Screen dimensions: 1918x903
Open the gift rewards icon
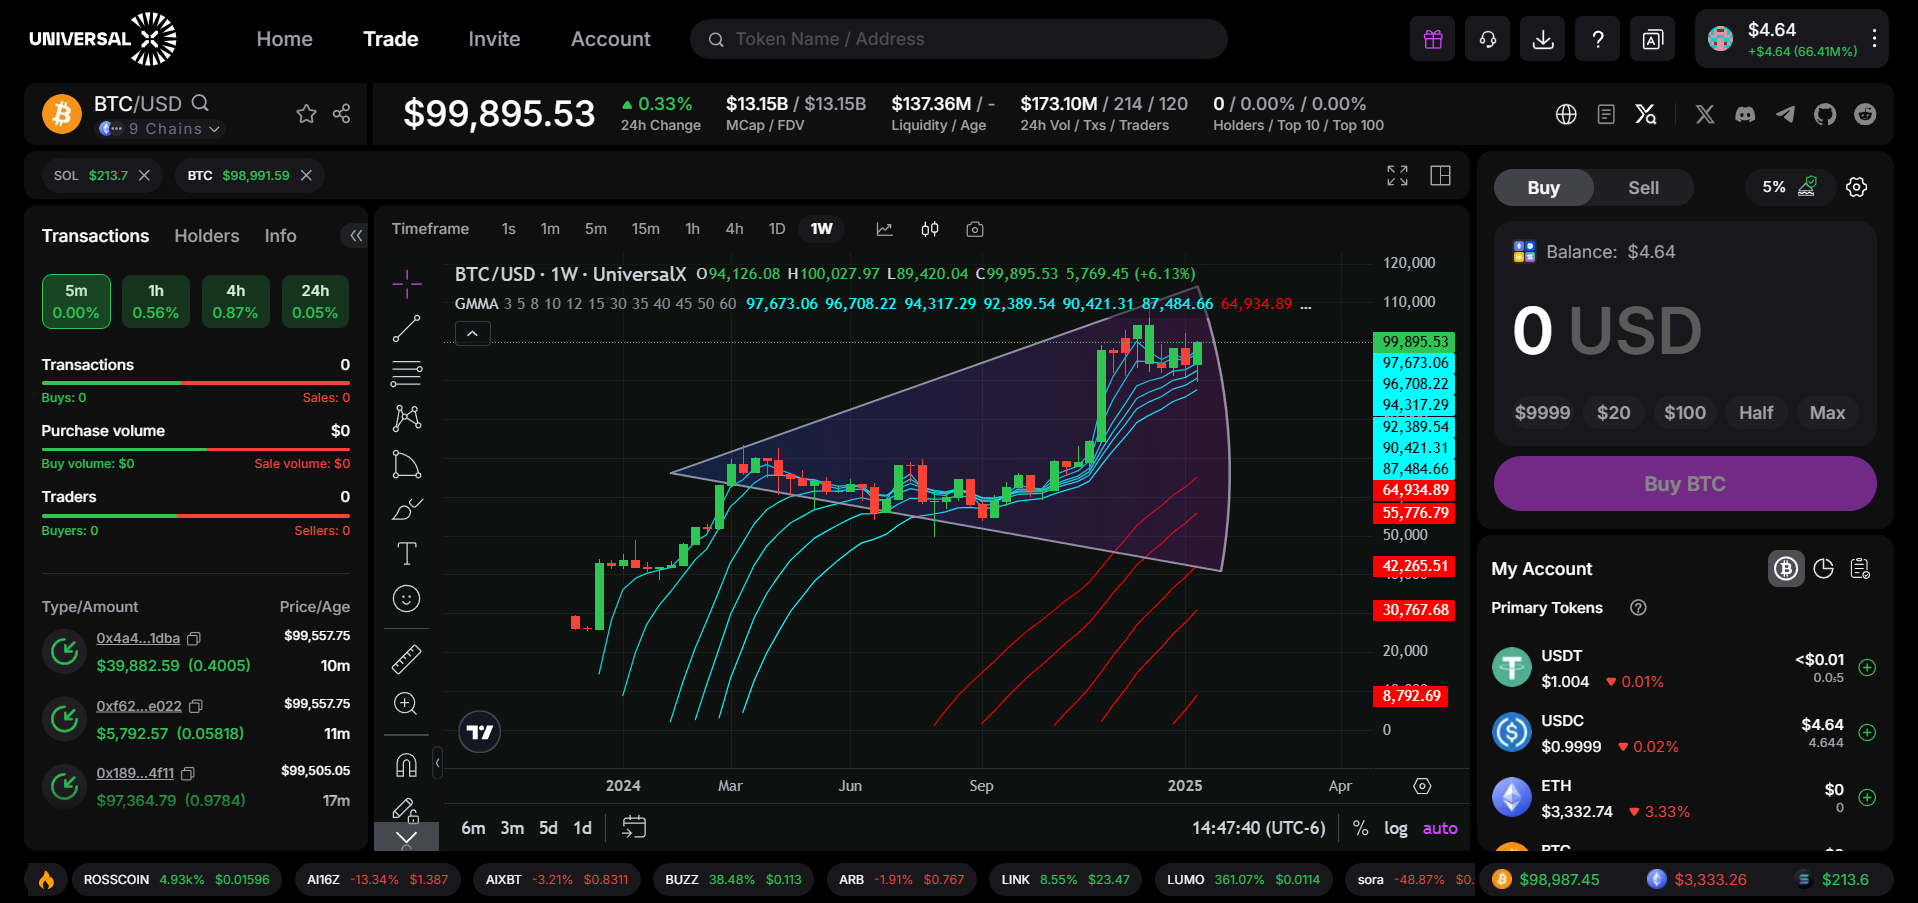(1433, 39)
